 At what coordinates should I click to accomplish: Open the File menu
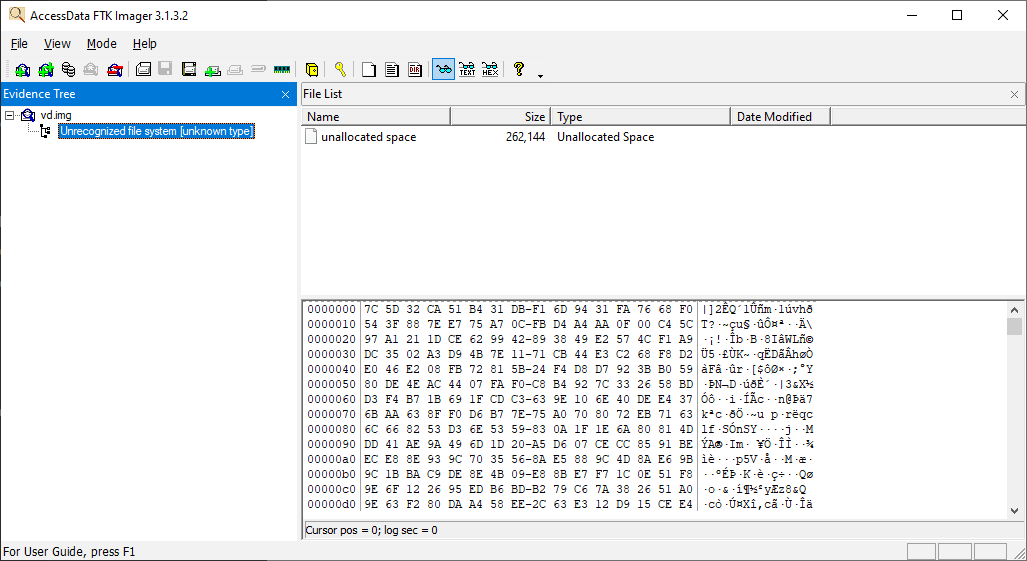[19, 44]
